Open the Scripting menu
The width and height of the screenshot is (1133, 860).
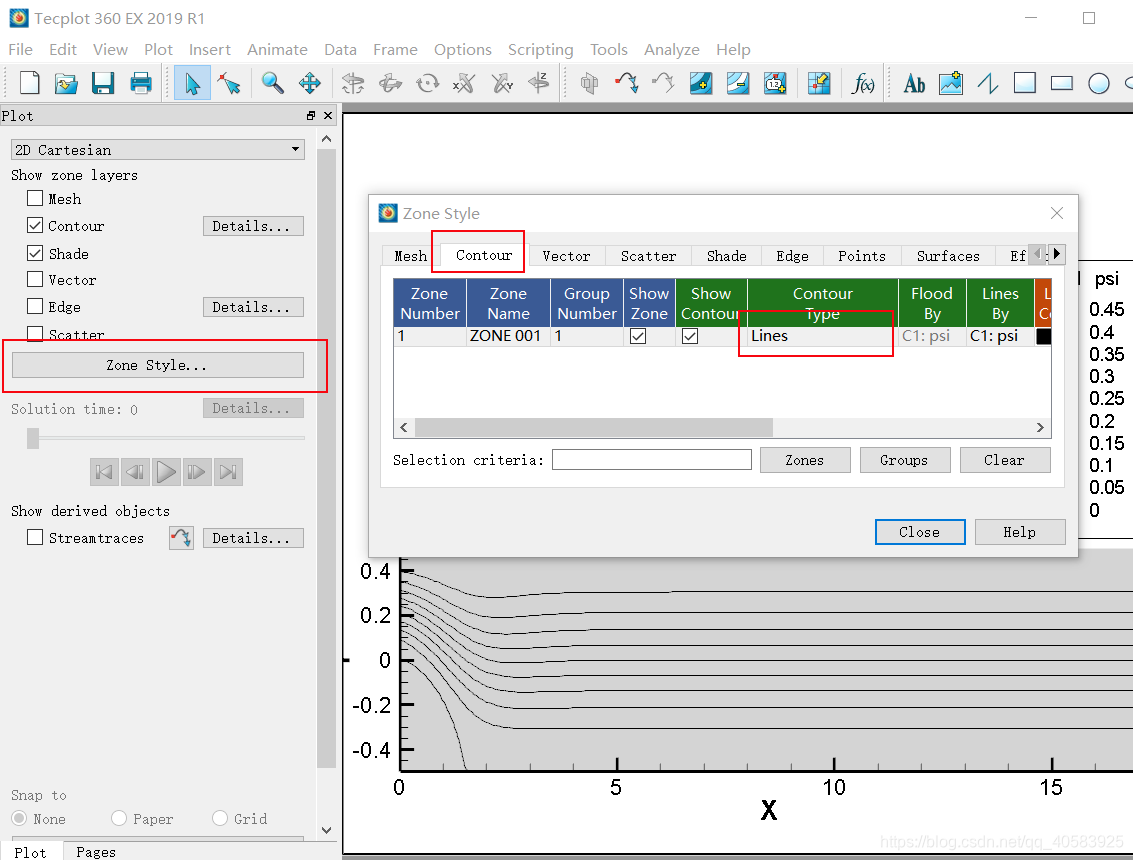point(540,50)
